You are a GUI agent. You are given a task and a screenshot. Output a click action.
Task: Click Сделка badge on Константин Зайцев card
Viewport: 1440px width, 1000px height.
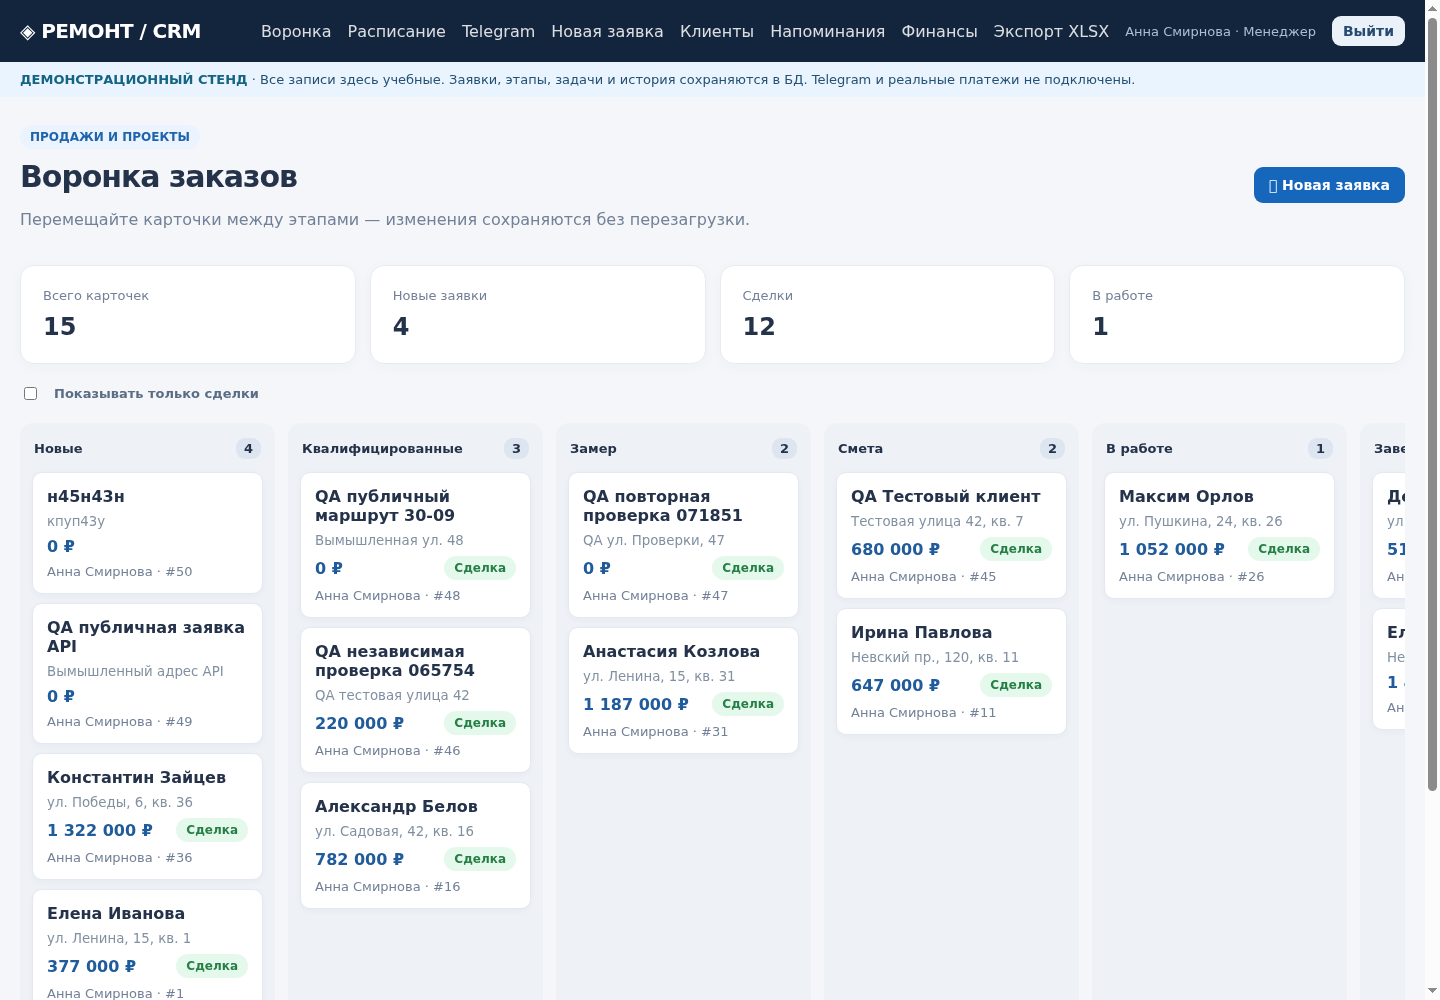click(x=212, y=830)
